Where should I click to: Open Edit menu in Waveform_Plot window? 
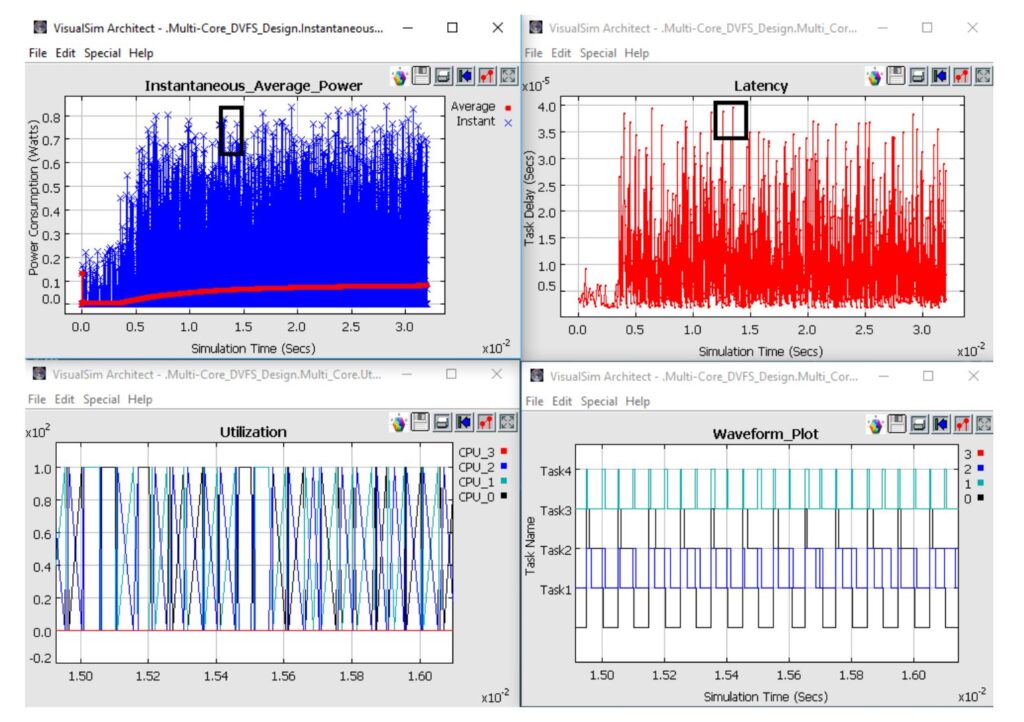coord(562,401)
